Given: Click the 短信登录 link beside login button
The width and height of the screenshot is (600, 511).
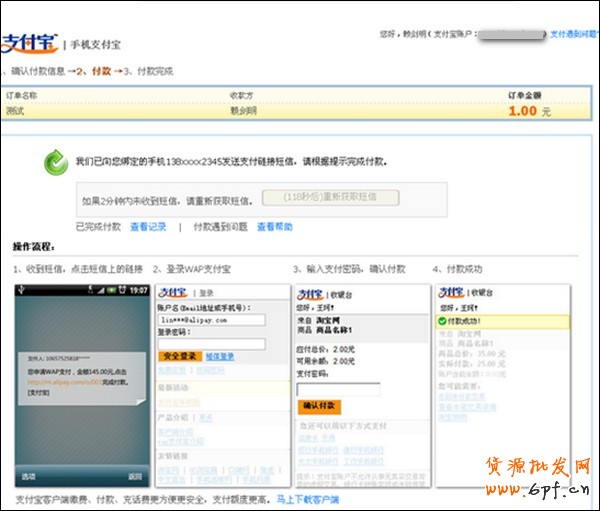Looking at the screenshot, I should (220, 356).
